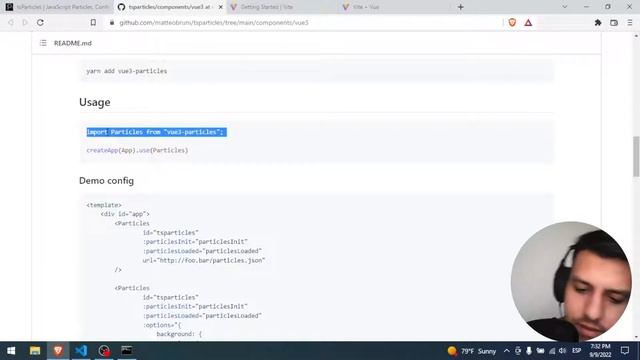This screenshot has height=360, width=640.
Task: Go back to the previous page
Action: 11,22
